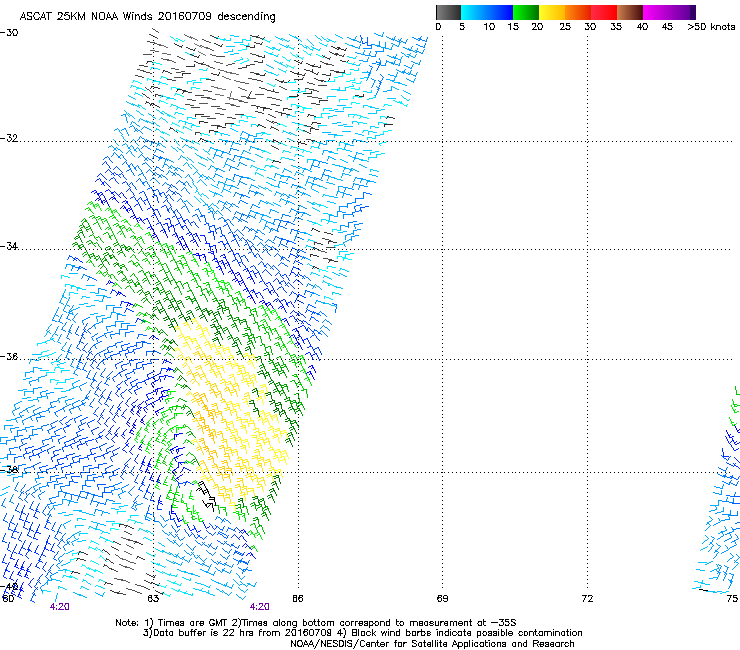Viewport: 740px width, 650px height.
Task: Click the latitude label -36
Action: pos(9,356)
